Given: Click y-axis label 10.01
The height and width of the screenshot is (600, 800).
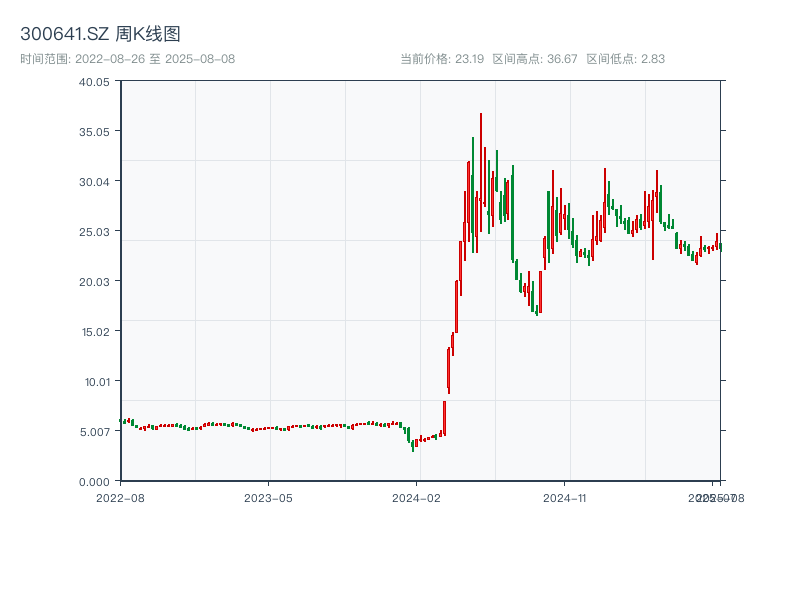Looking at the screenshot, I should tap(97, 382).
